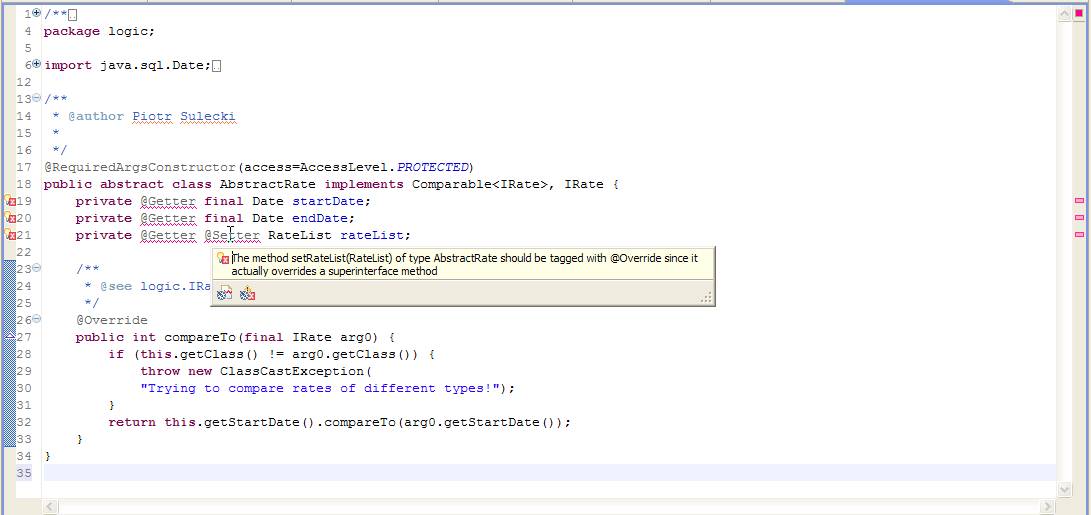Click the override indicator triangle on line 27
The height and width of the screenshot is (515, 1091).
[x=9, y=337]
